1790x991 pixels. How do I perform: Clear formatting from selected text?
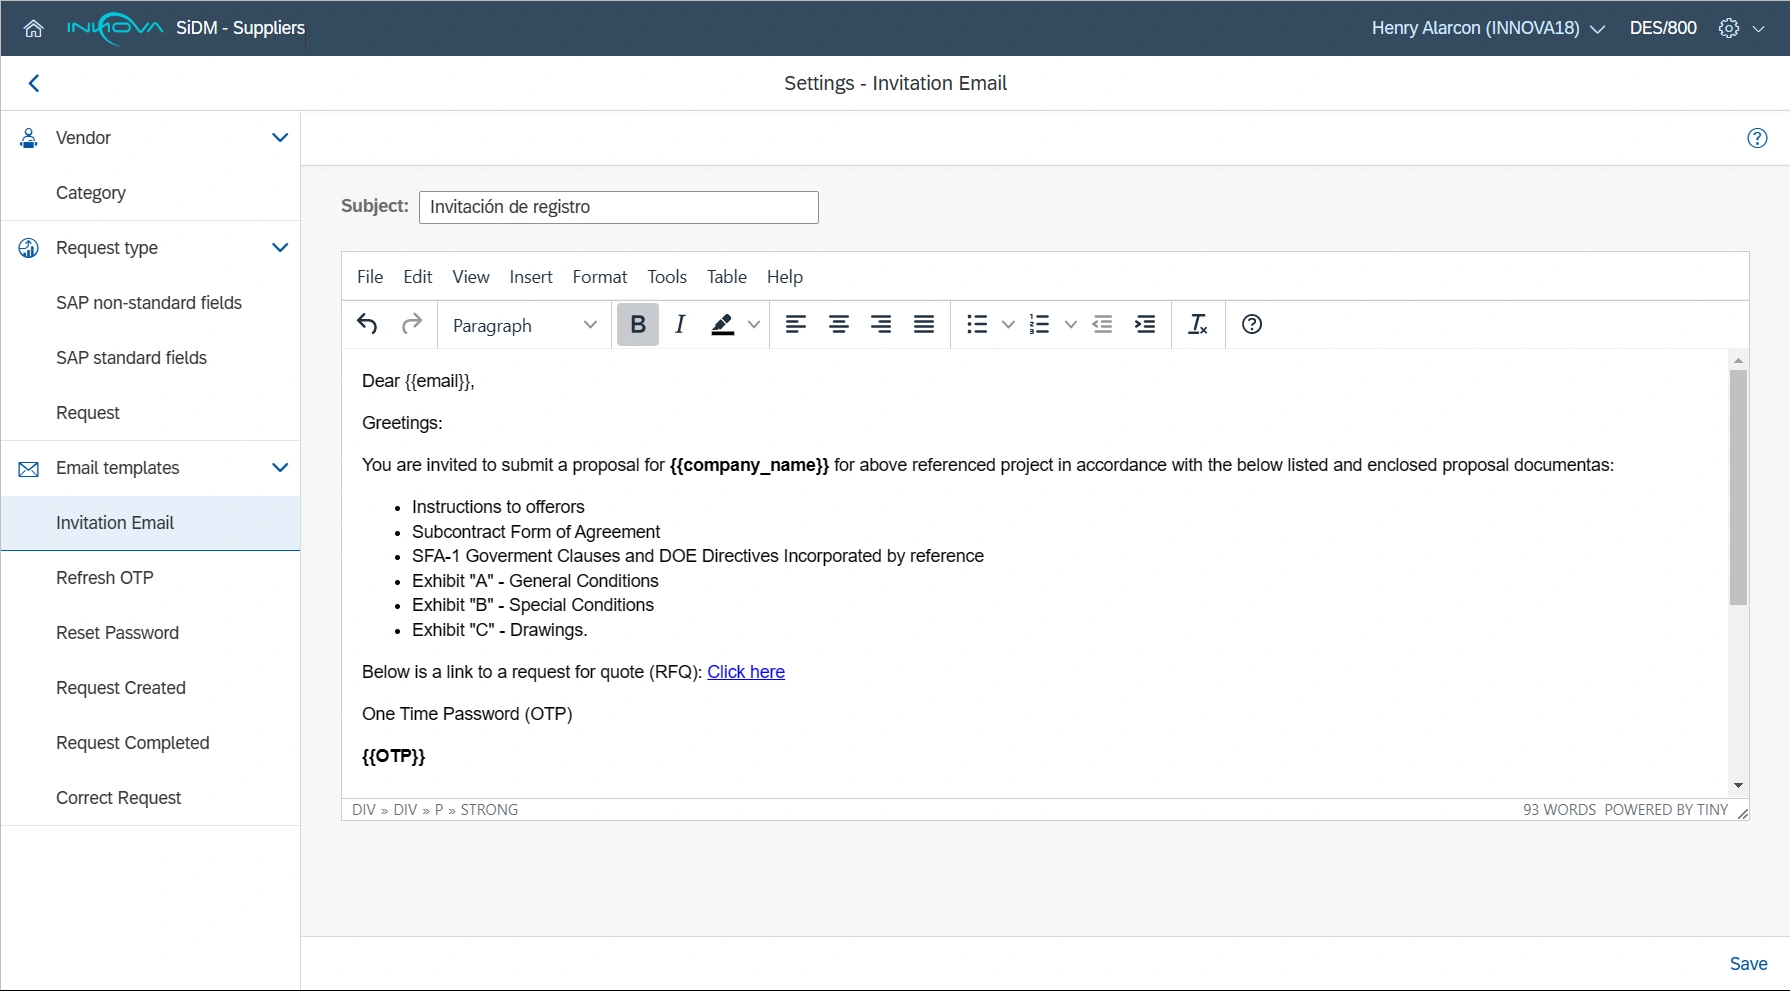(1197, 324)
